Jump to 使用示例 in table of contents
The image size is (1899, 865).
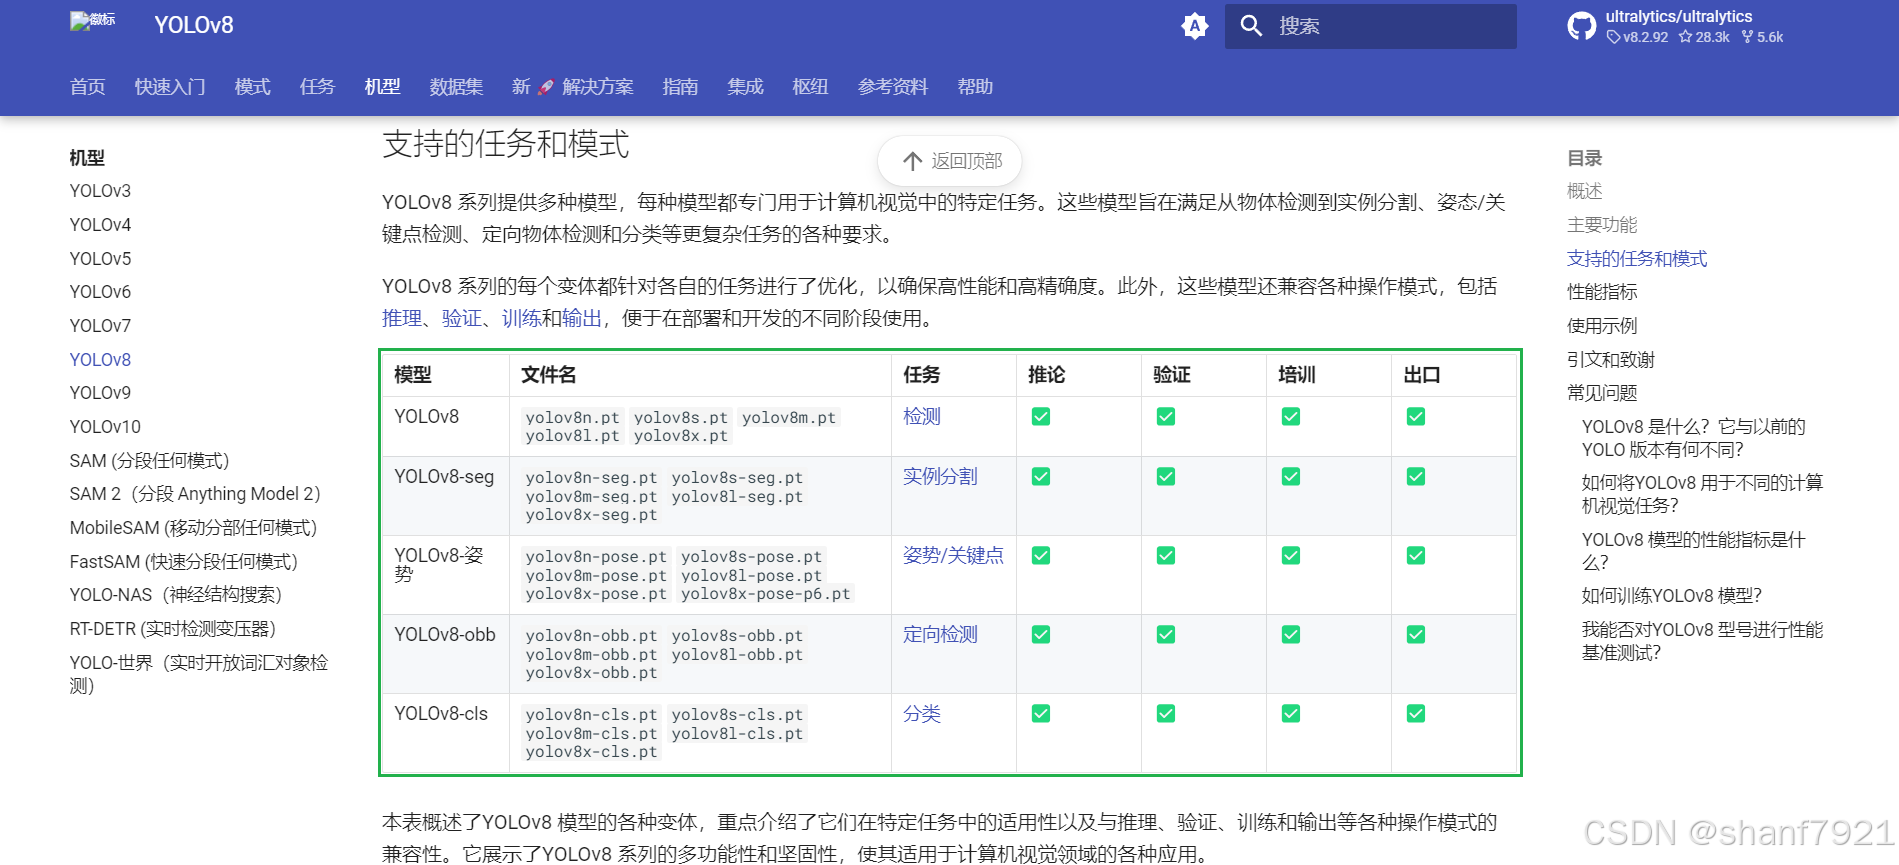[1602, 326]
